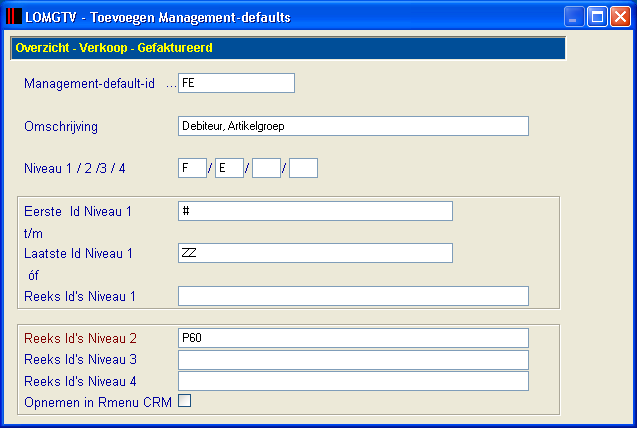Click the Management-default-id field containing FE
This screenshot has height=428, width=637.
[x=236, y=83]
